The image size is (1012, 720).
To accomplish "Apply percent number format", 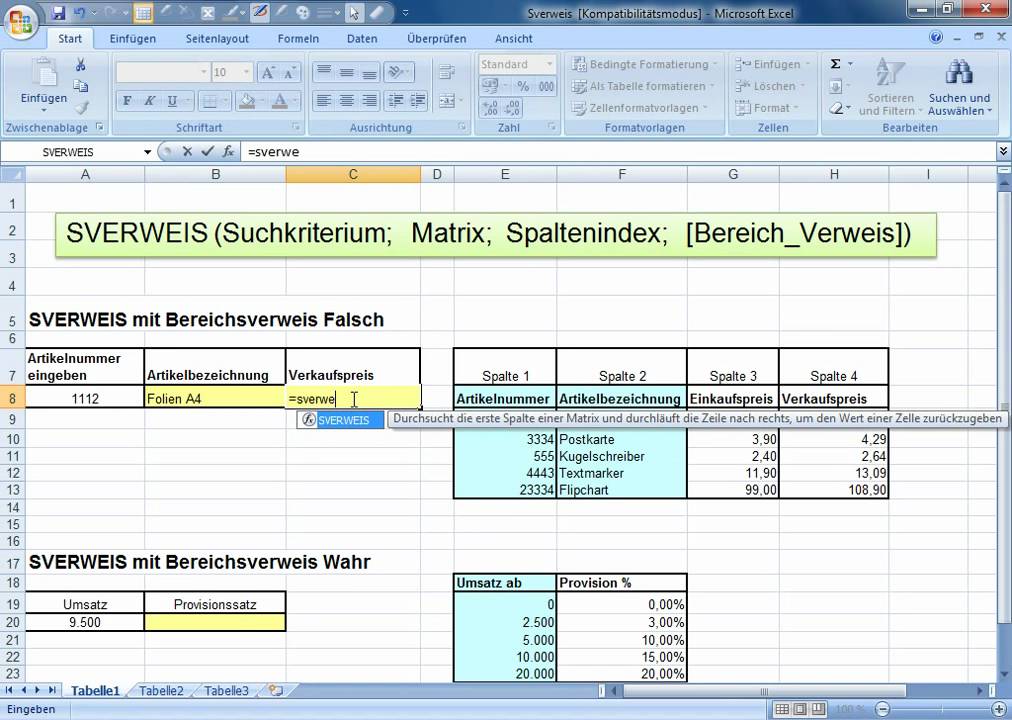I will [523, 86].
